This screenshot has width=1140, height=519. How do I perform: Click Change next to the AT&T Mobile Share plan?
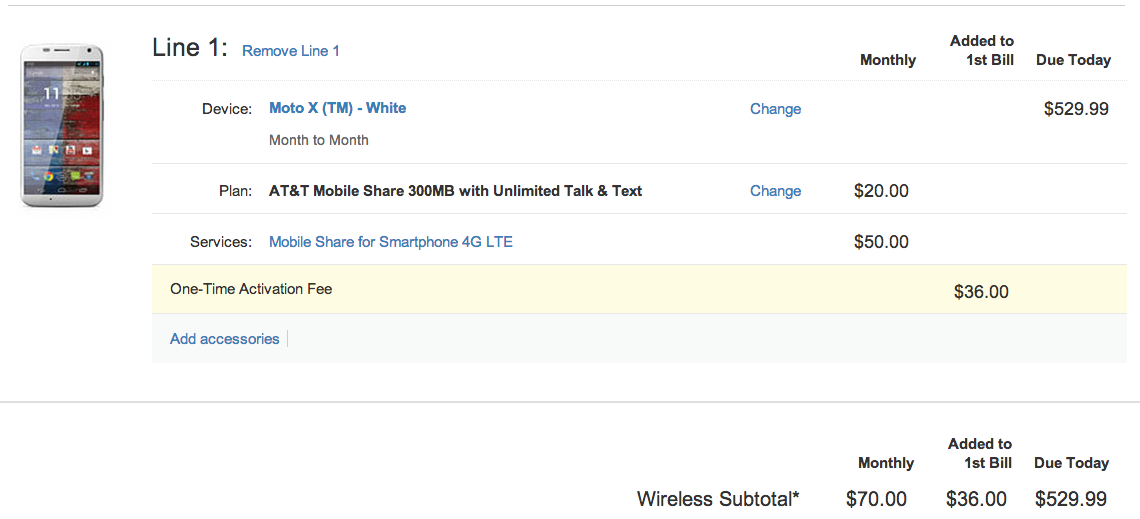[776, 191]
